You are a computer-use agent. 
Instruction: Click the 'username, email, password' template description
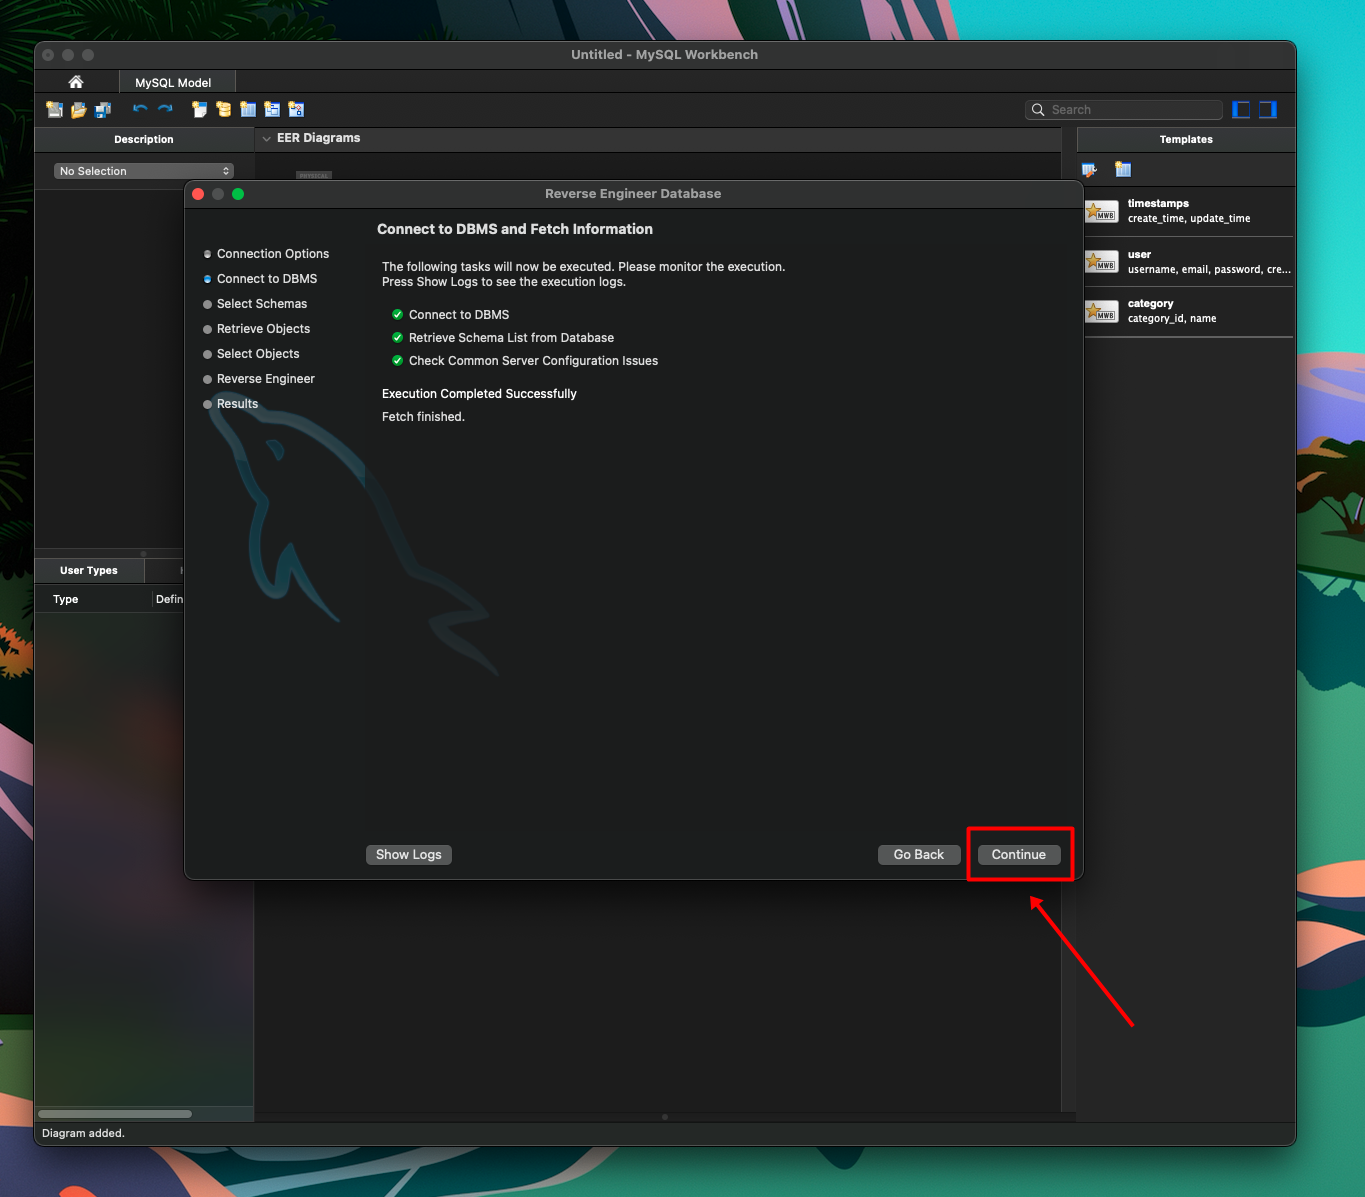coord(1209,269)
